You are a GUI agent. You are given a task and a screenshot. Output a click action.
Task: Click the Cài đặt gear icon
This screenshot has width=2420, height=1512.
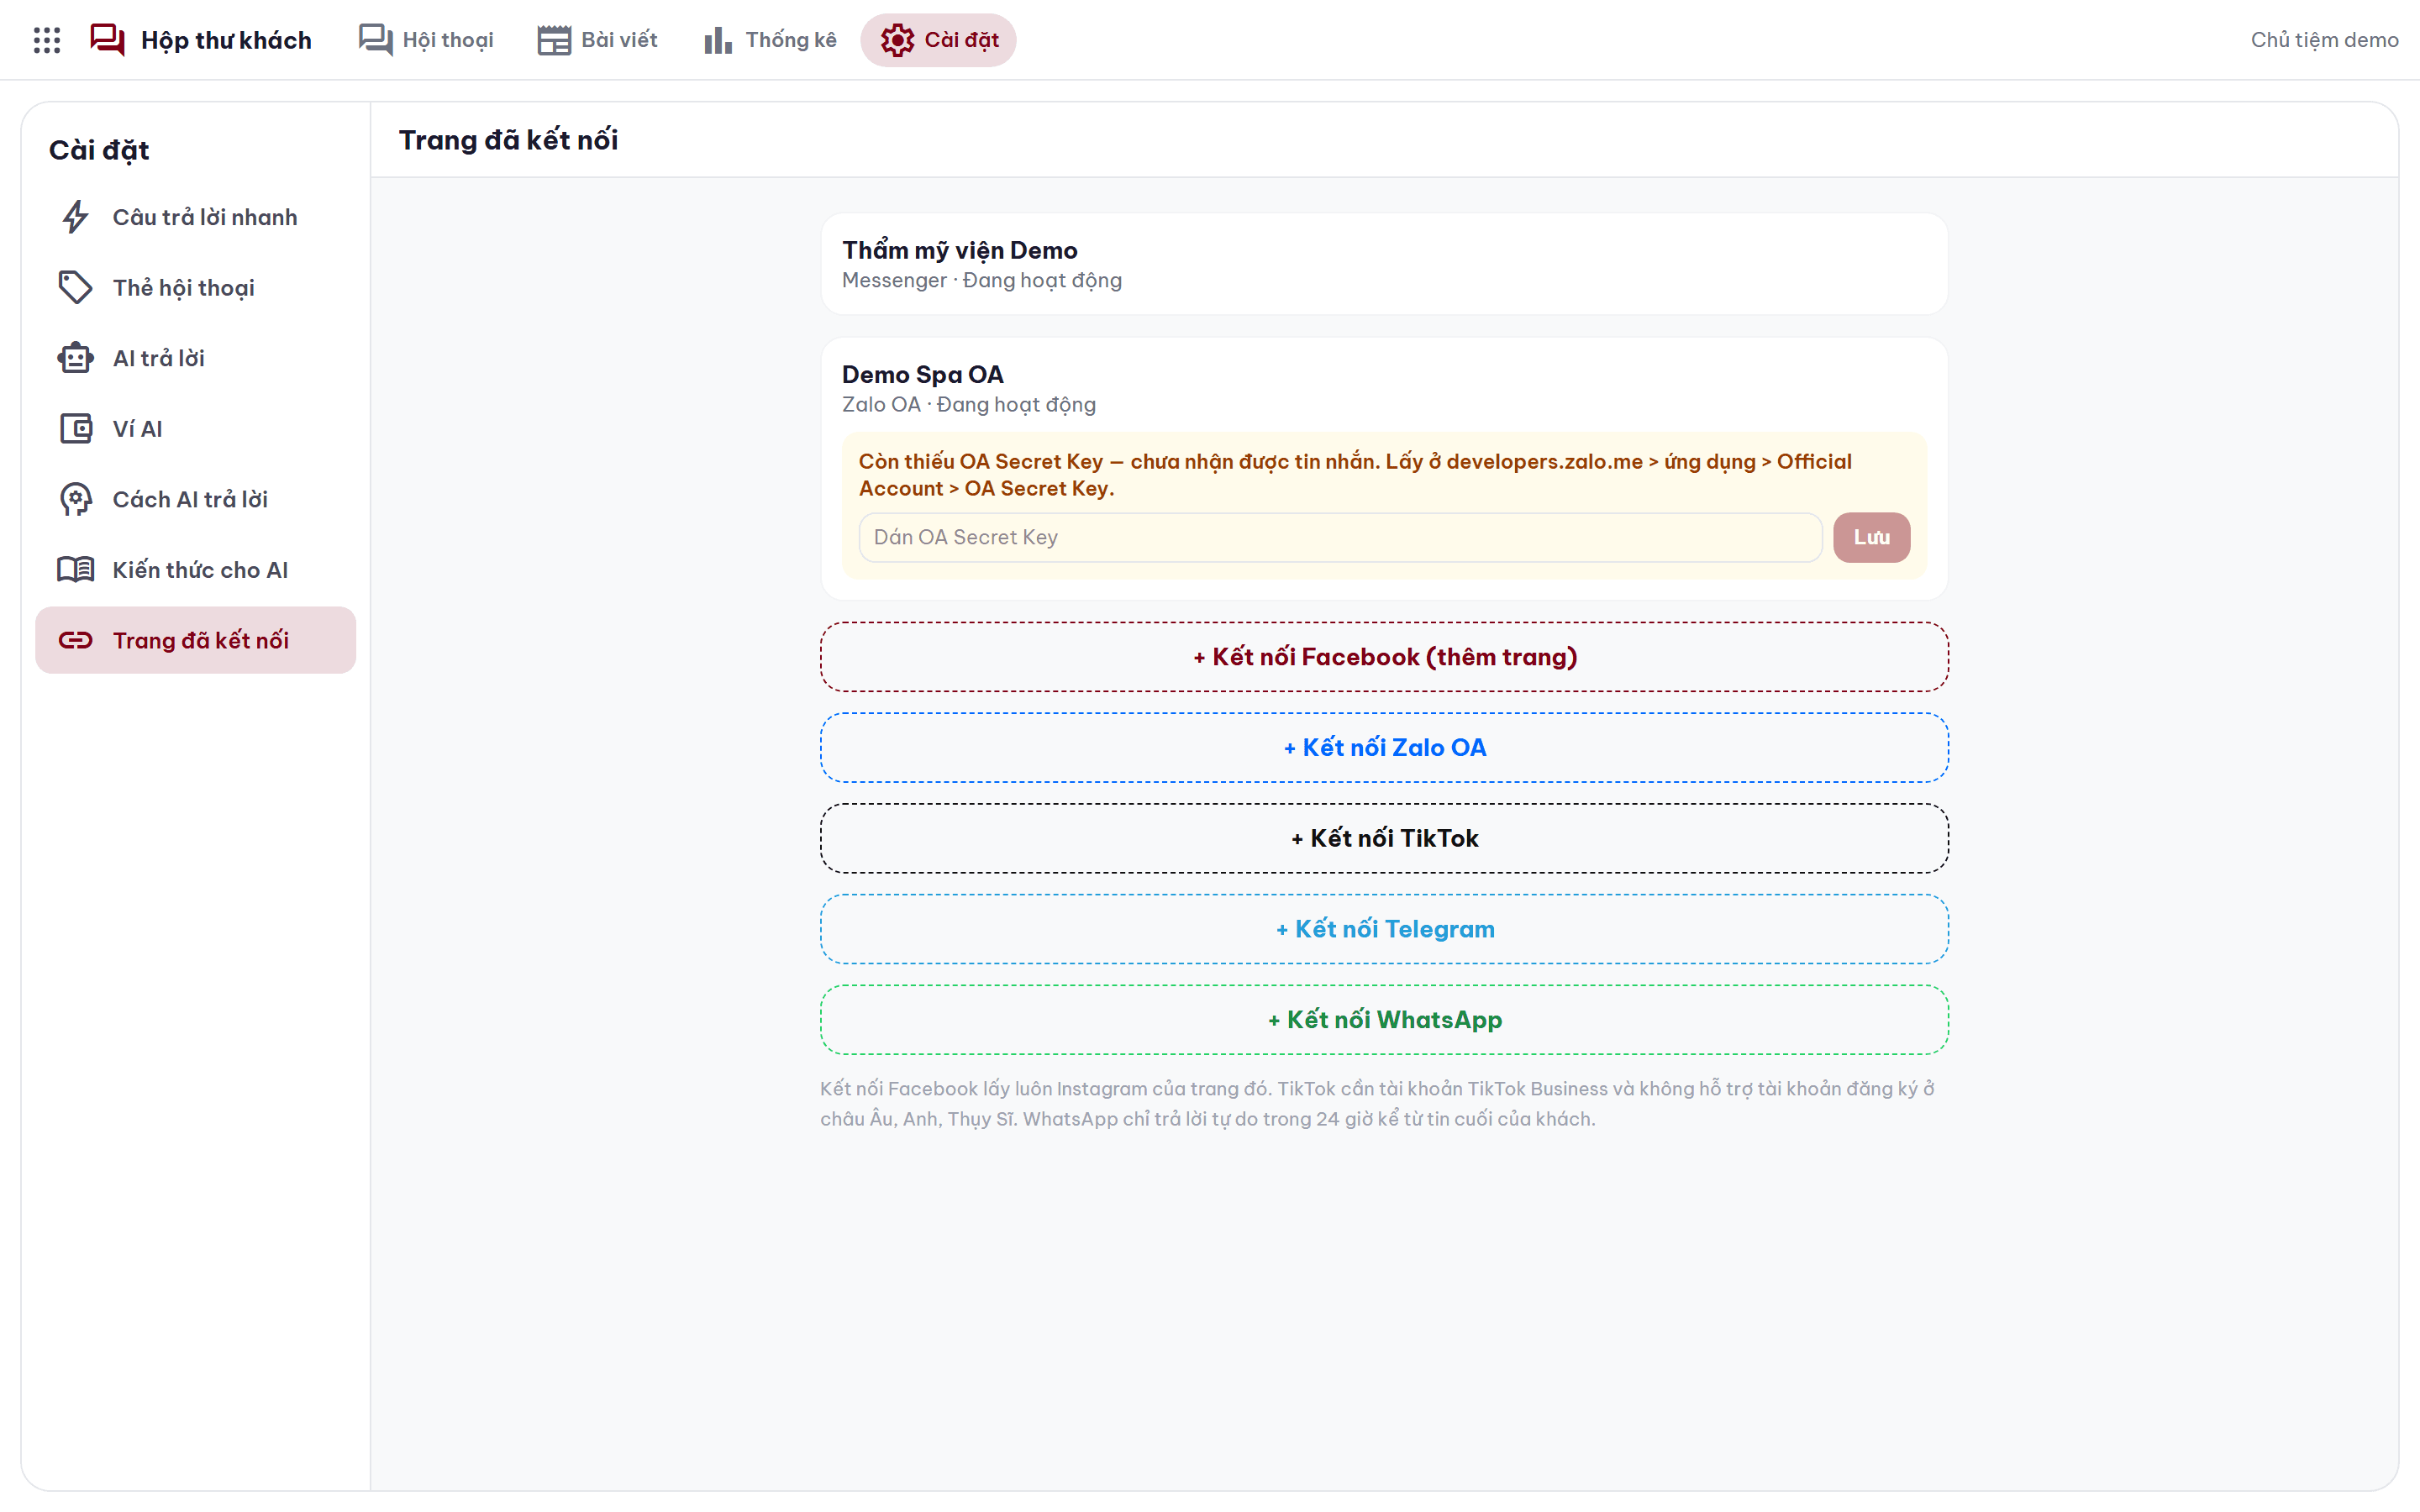[x=897, y=40]
